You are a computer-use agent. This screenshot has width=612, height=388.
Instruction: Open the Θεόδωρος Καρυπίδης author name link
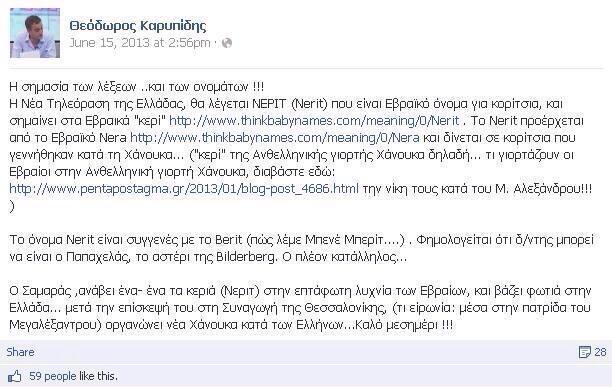(138, 26)
